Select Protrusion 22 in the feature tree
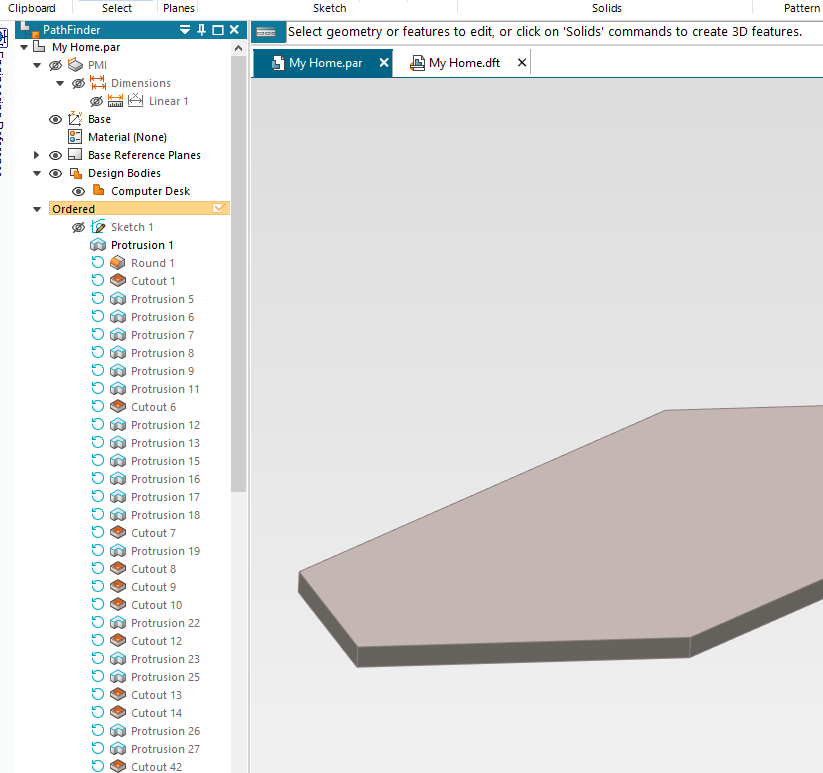 165,623
